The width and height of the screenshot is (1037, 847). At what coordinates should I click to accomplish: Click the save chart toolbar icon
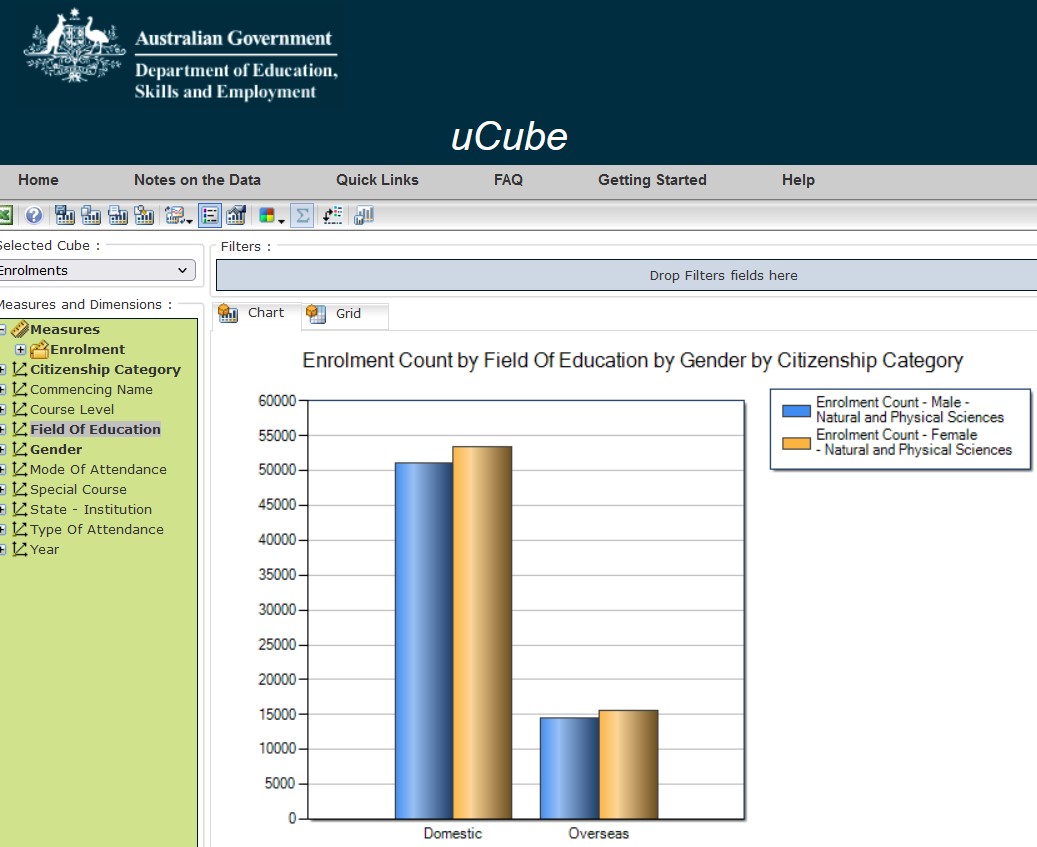(x=65, y=216)
